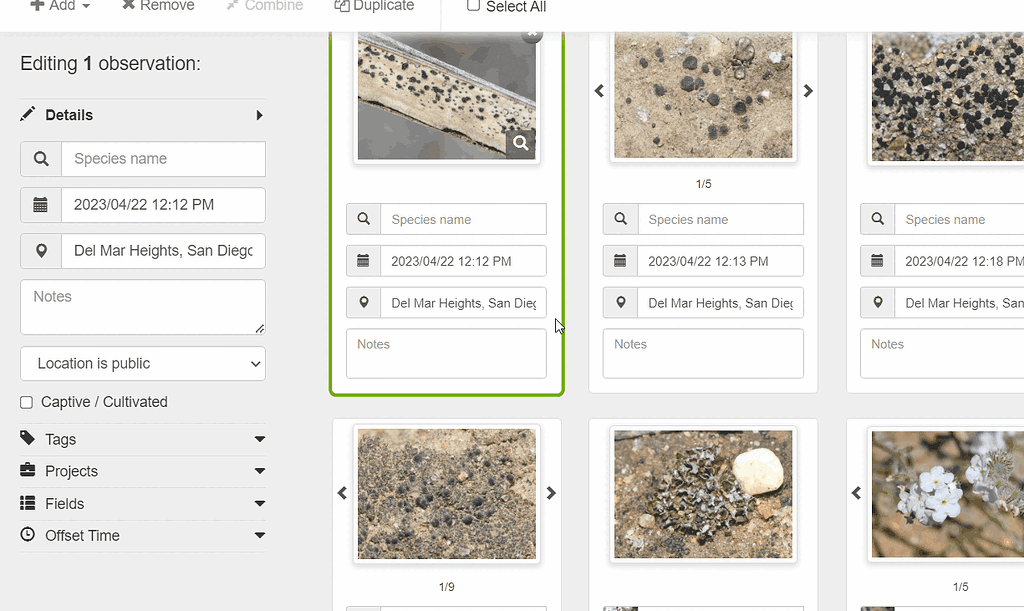Image resolution: width=1024 pixels, height=611 pixels.
Task: Open the species name search for the selected observation
Action: tap(363, 219)
